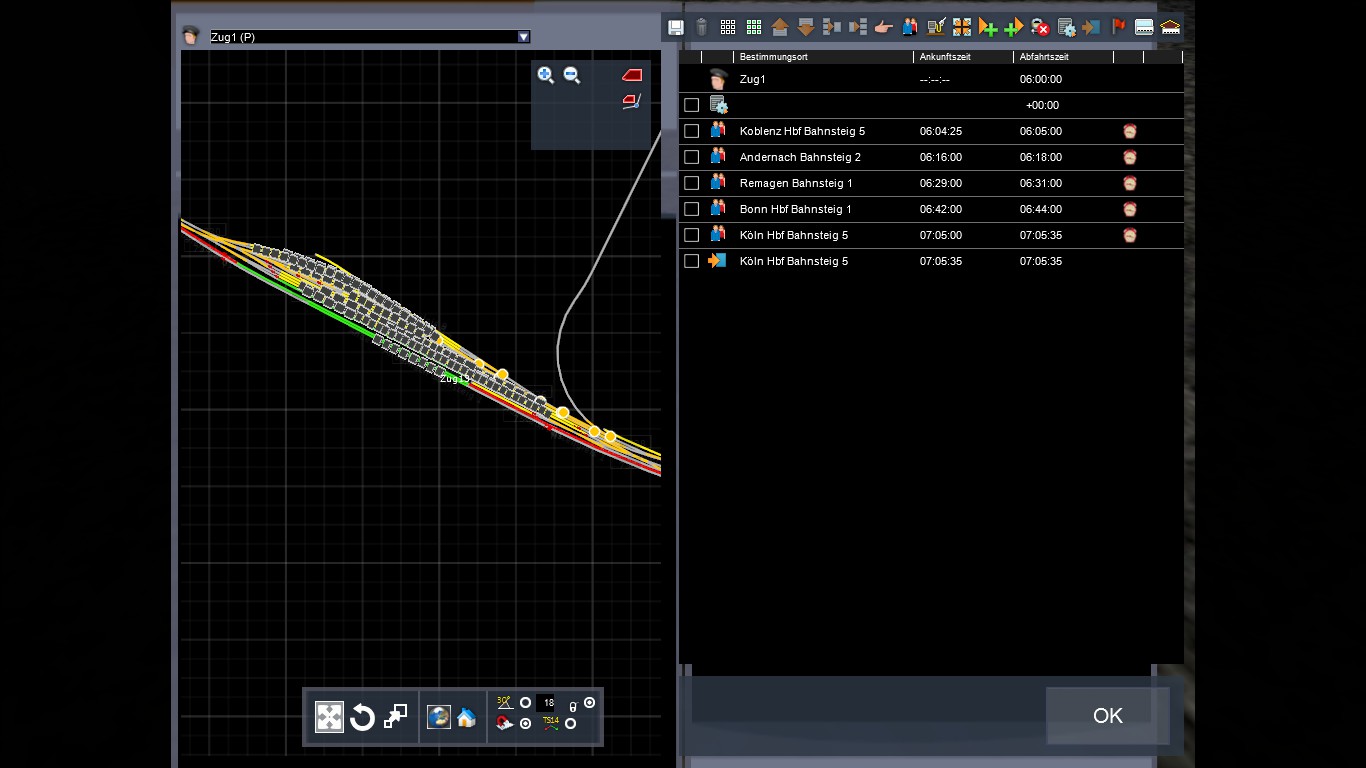
Task: Check the Andernach Bahnsteig 2 row checkbox
Action: pos(691,157)
